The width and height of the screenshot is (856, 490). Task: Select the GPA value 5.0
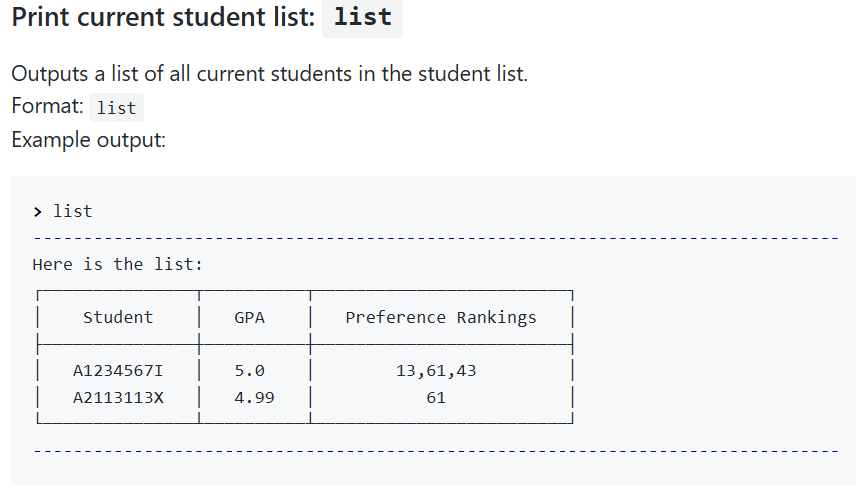tap(249, 370)
